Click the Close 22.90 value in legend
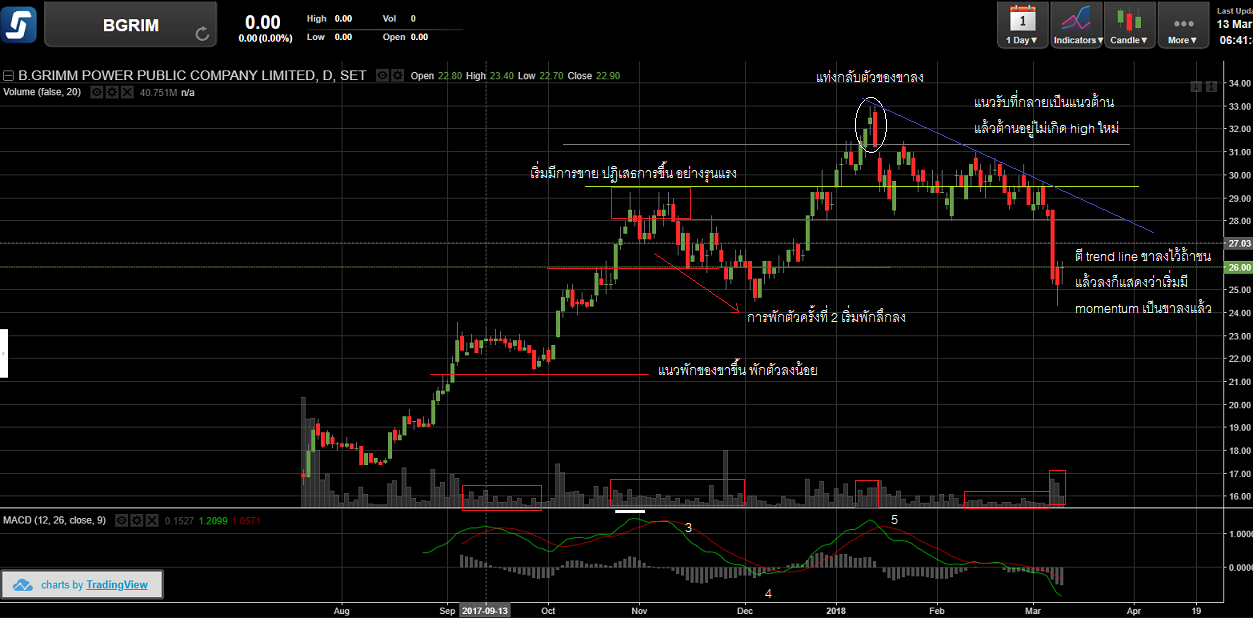The width and height of the screenshot is (1253, 618). (x=594, y=76)
